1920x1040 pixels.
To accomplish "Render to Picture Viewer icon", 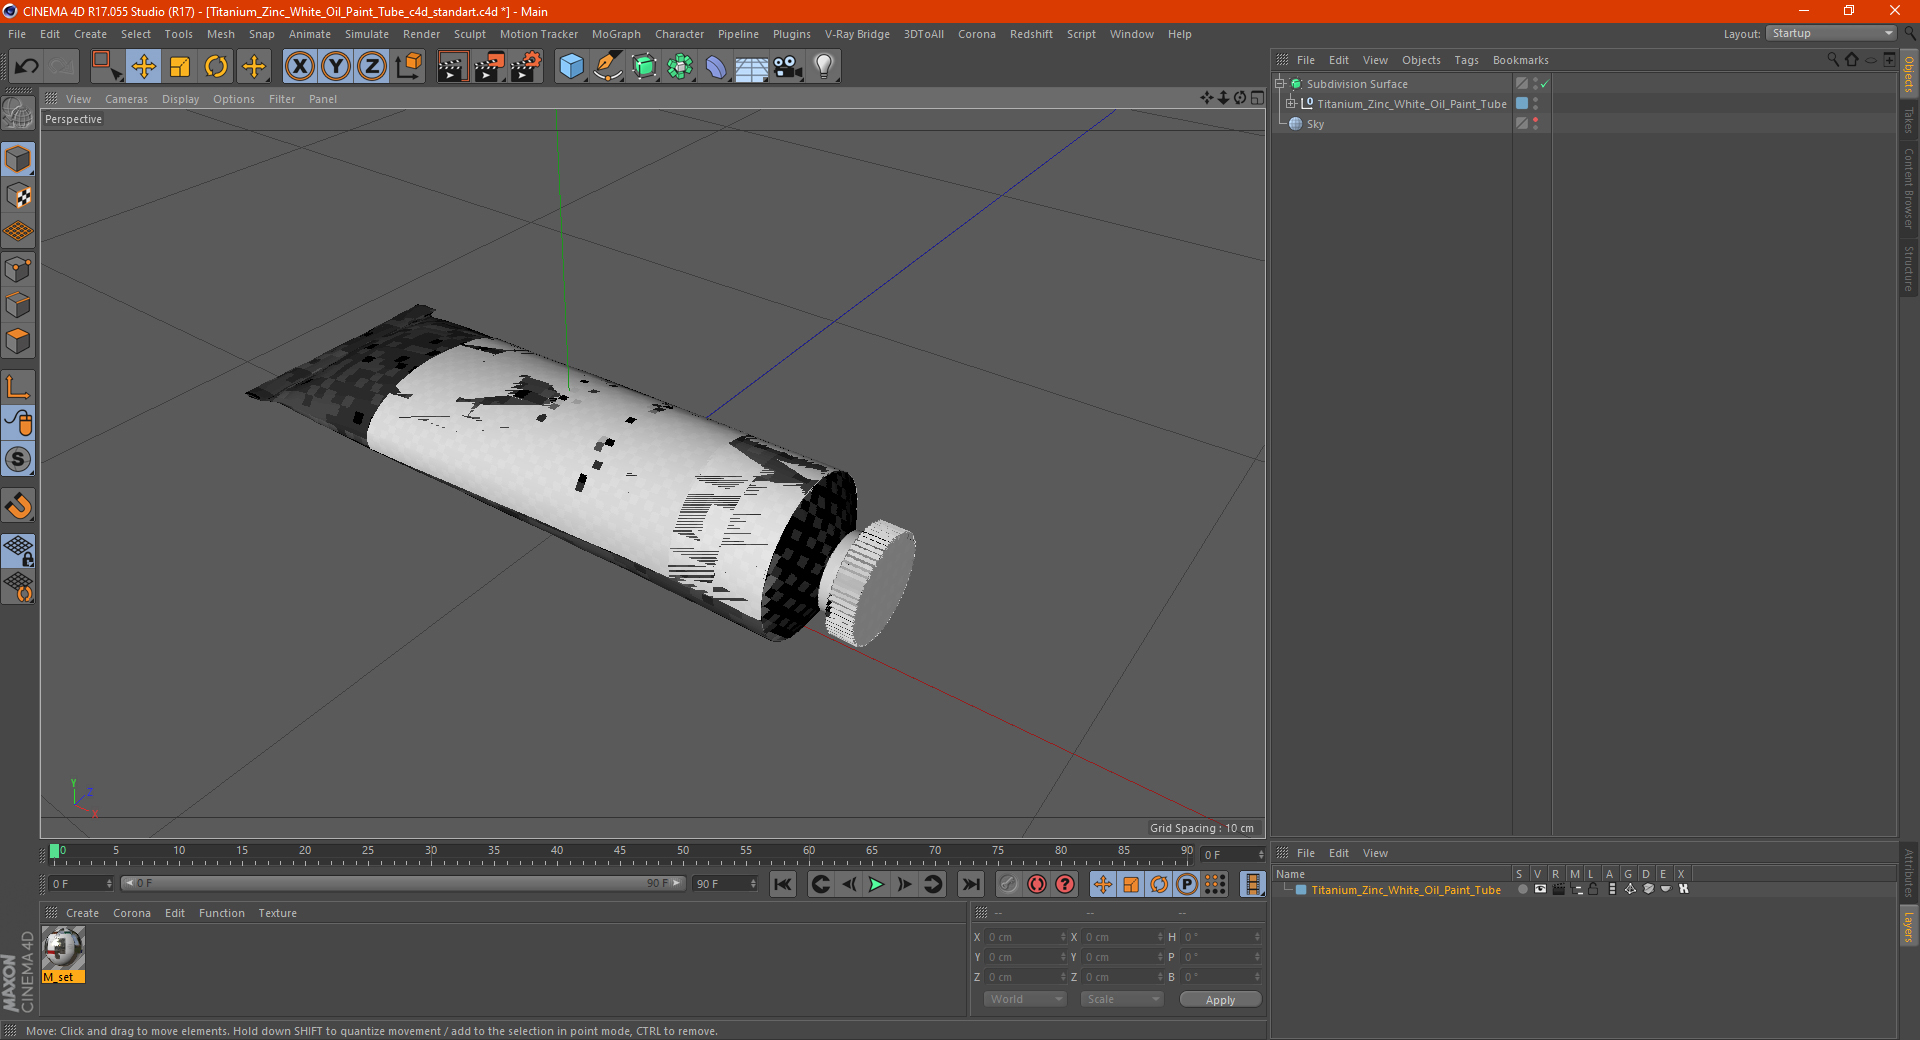I will tap(489, 67).
